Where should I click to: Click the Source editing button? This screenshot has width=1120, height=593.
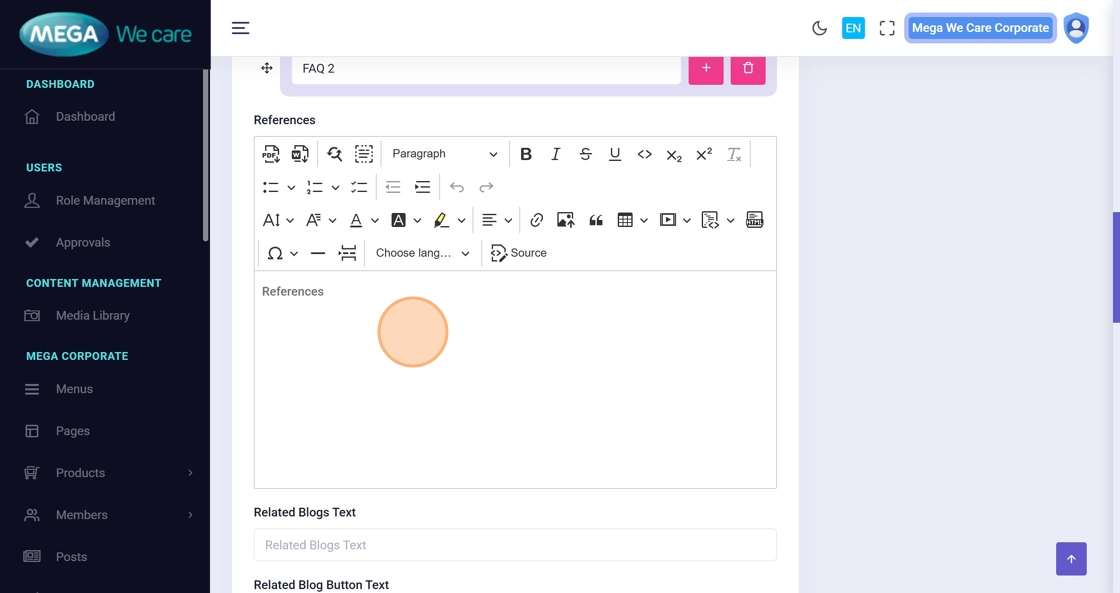pos(519,253)
